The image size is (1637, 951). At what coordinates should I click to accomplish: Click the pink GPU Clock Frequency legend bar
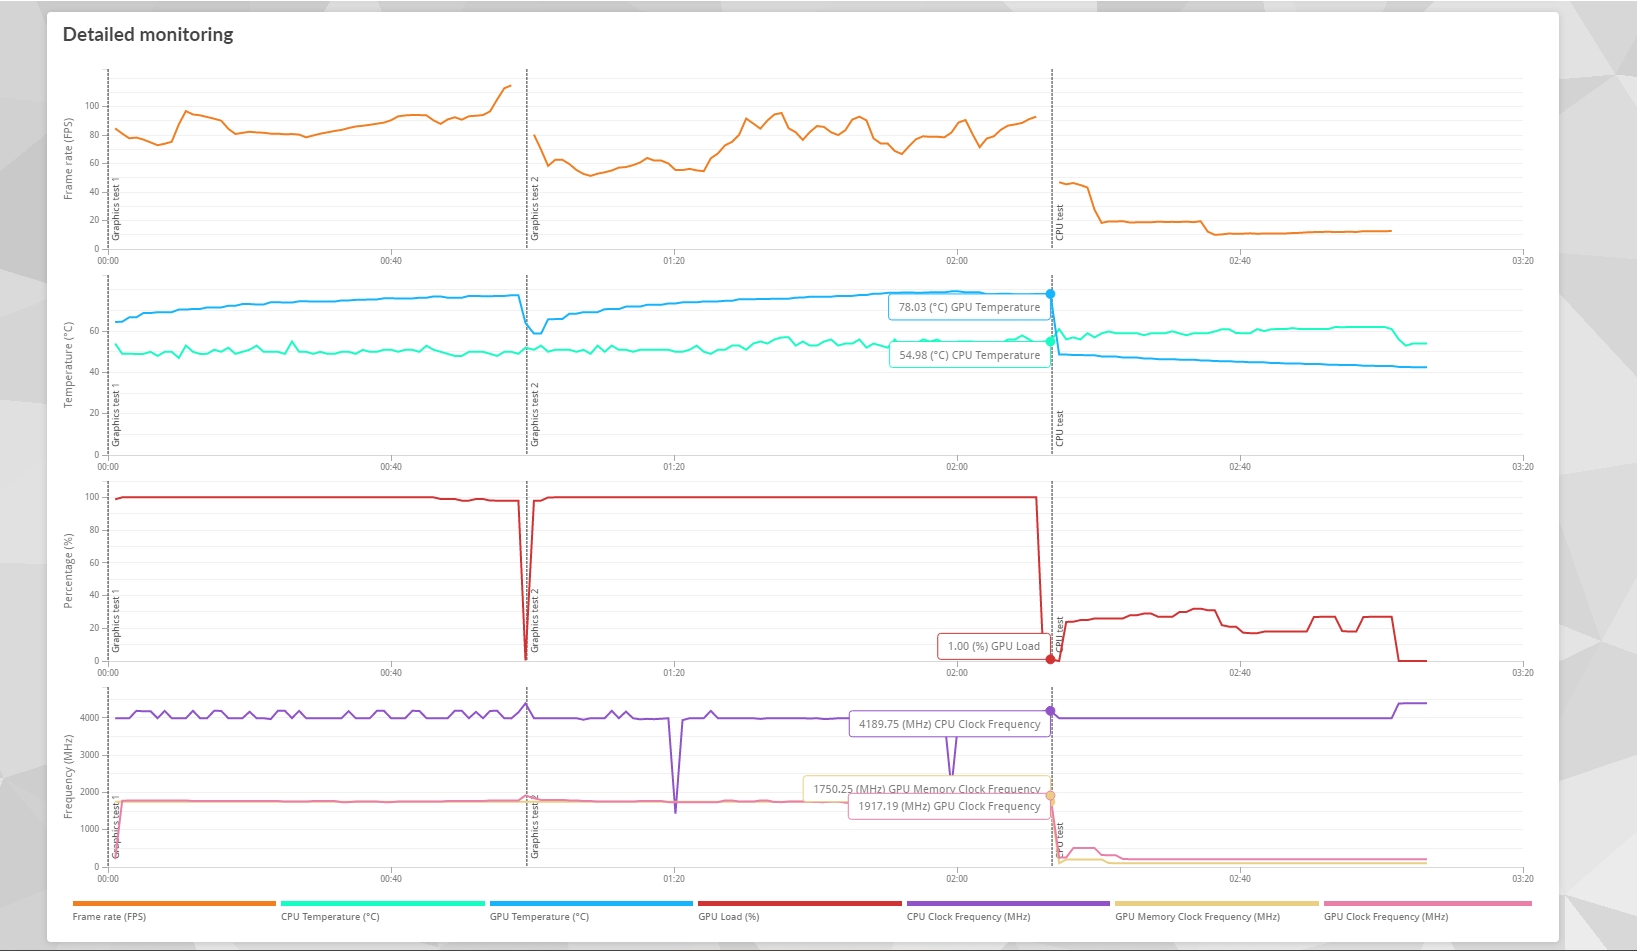click(1427, 903)
